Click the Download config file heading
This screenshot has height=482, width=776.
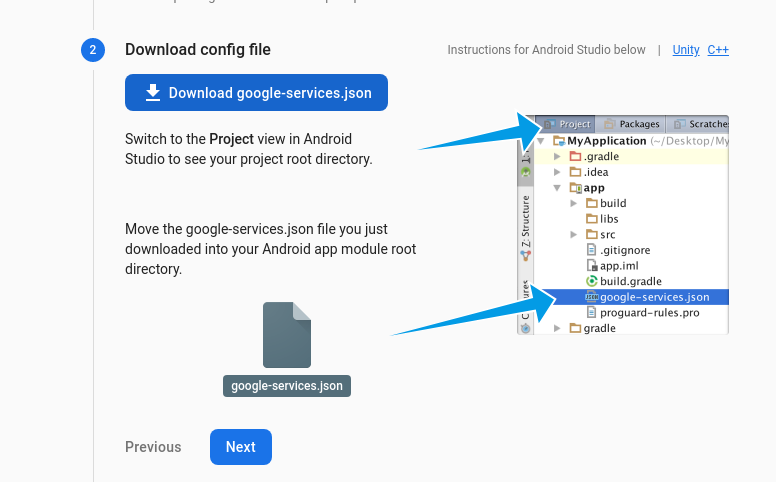[x=197, y=49]
